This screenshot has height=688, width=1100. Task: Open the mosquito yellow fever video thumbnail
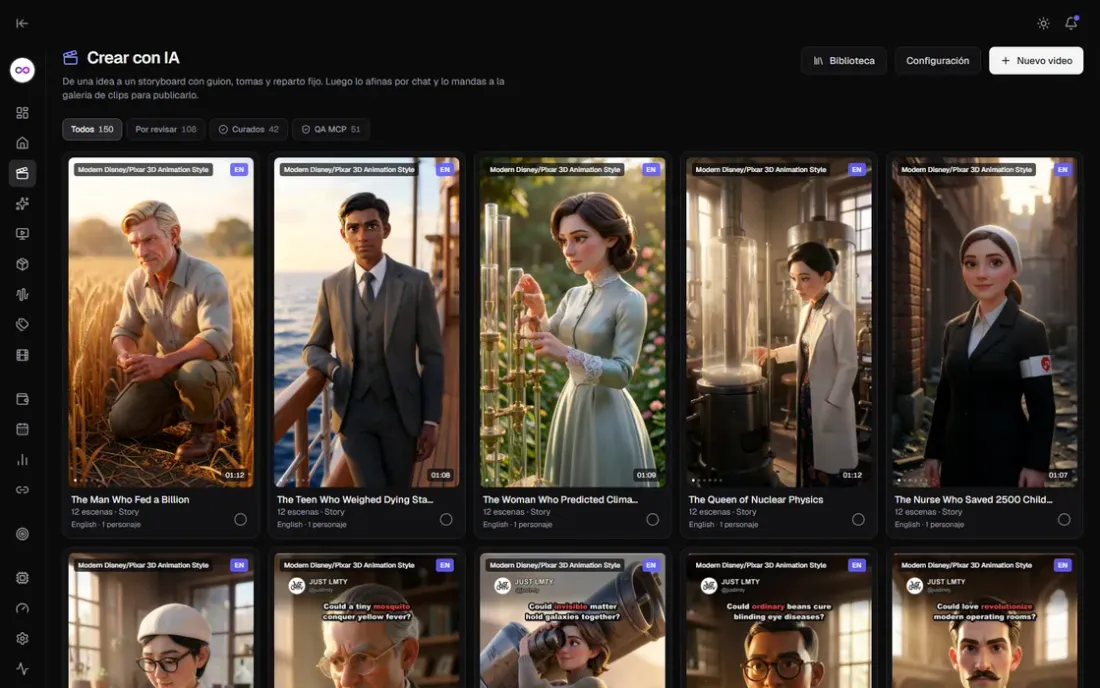click(367, 621)
